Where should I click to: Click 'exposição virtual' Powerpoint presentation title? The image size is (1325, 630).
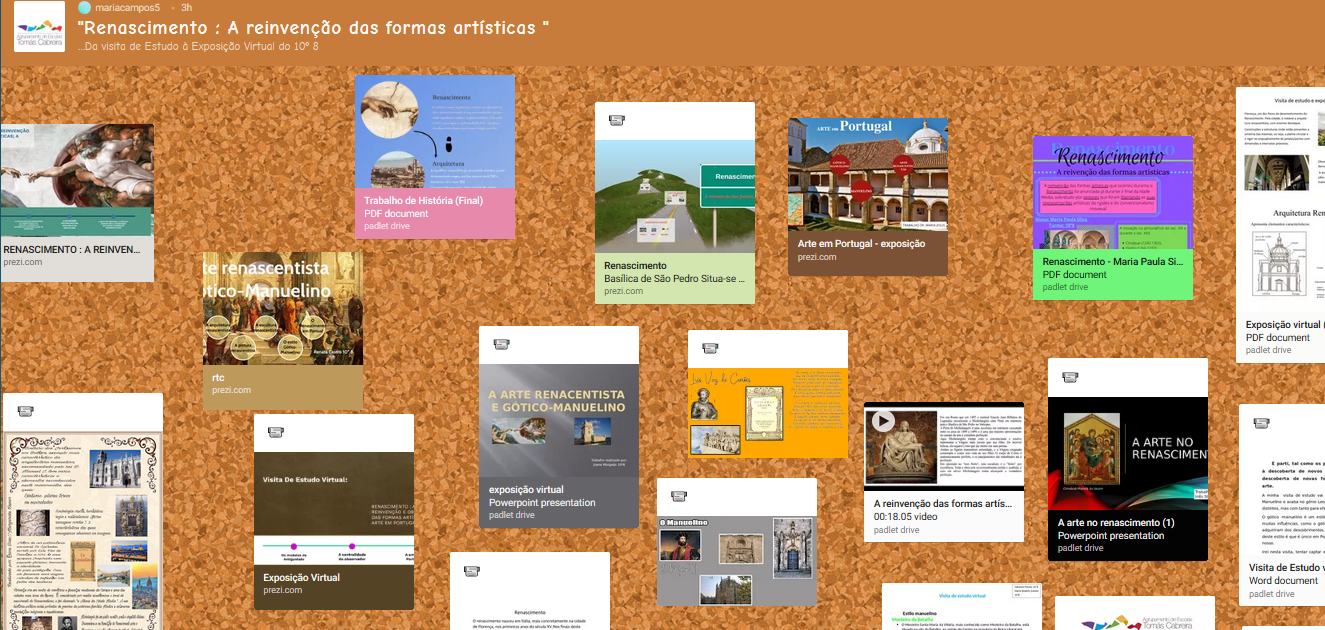coord(526,490)
